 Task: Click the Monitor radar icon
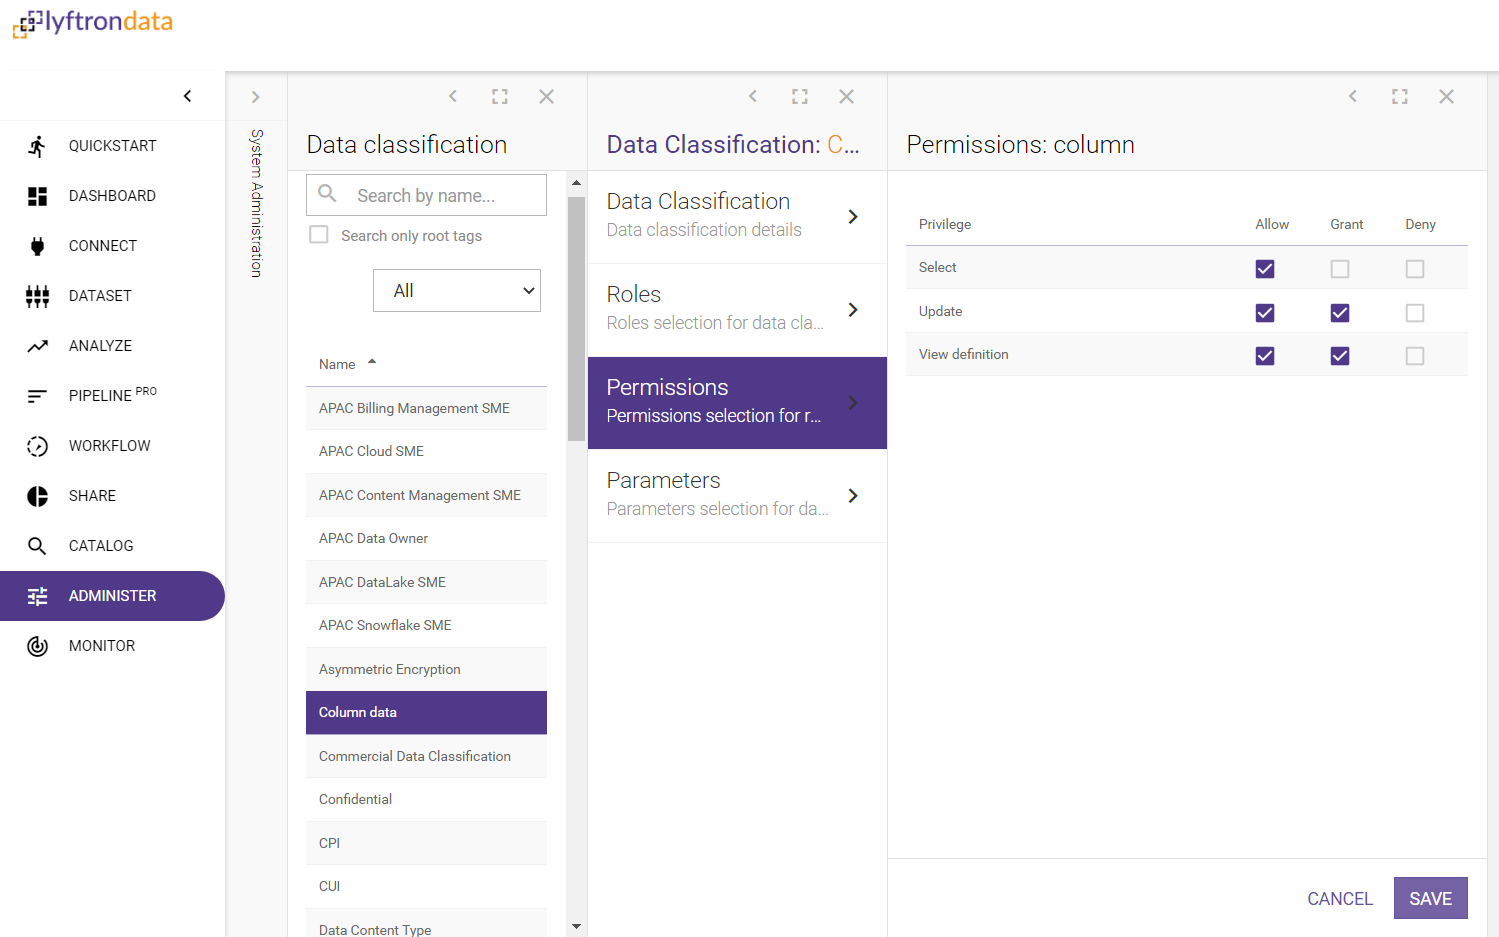(x=37, y=646)
